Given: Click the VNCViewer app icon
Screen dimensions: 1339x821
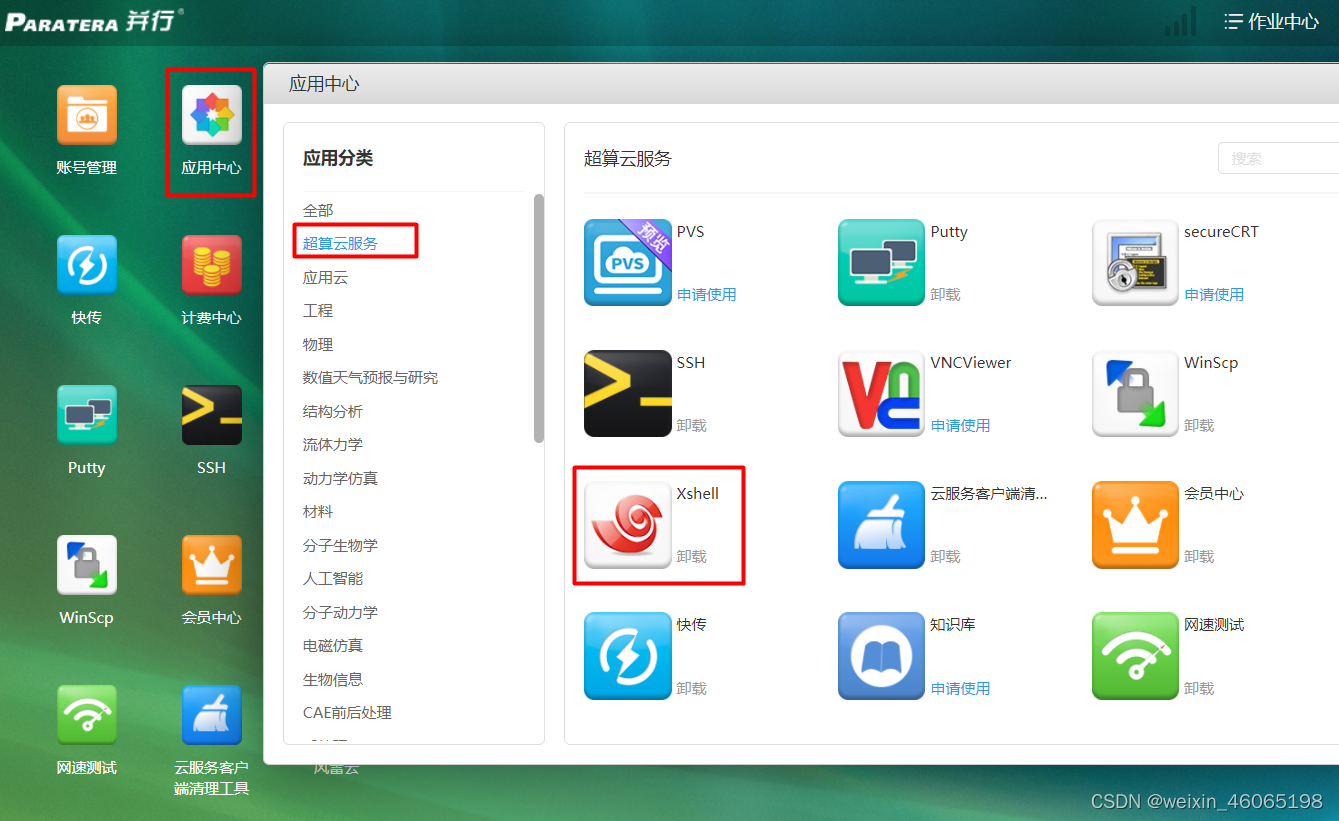Looking at the screenshot, I should pyautogui.click(x=882, y=393).
